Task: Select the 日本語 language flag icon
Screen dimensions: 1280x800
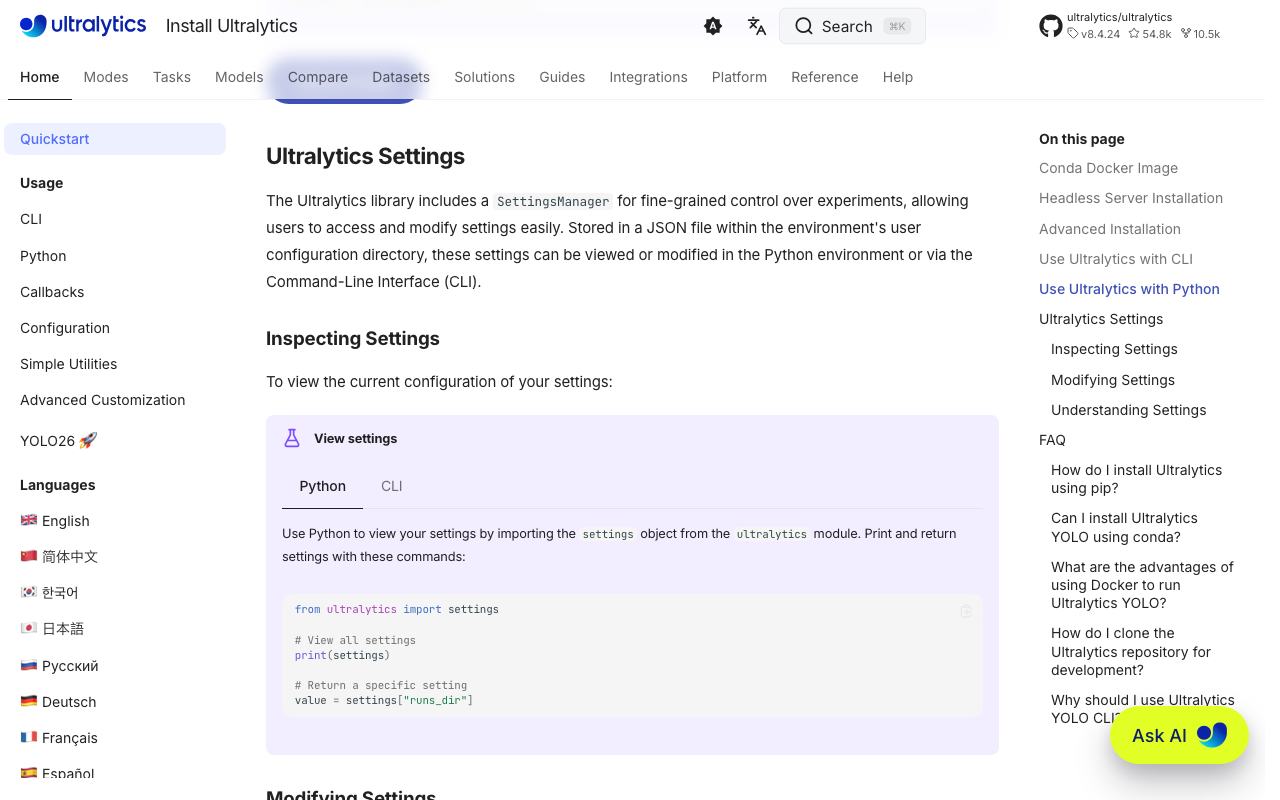Action: (29, 628)
